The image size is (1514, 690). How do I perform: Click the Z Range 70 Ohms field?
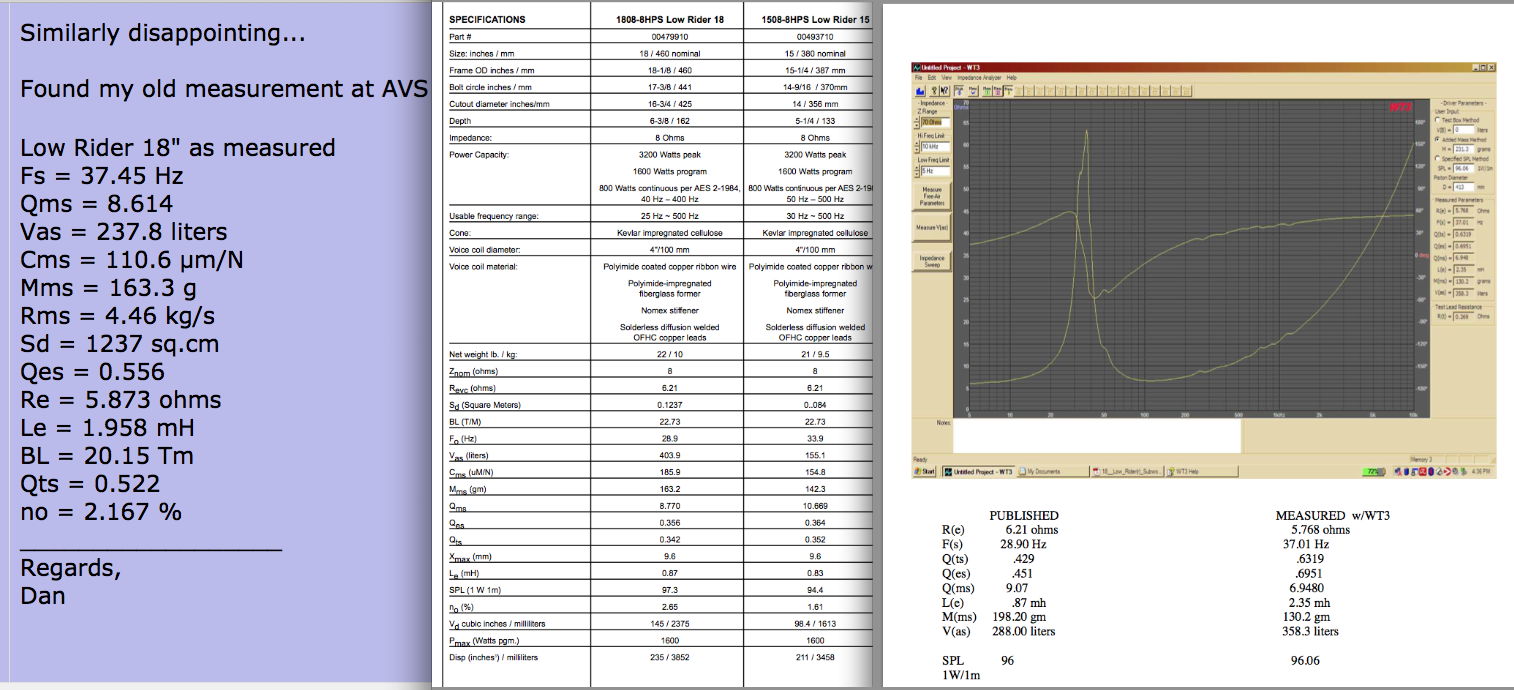[935, 122]
